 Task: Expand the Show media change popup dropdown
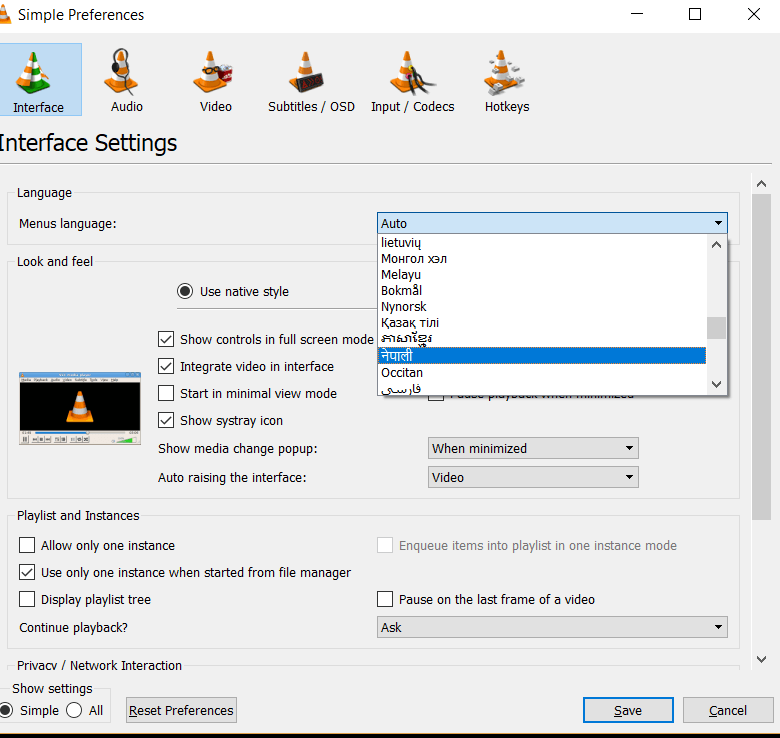(x=533, y=449)
